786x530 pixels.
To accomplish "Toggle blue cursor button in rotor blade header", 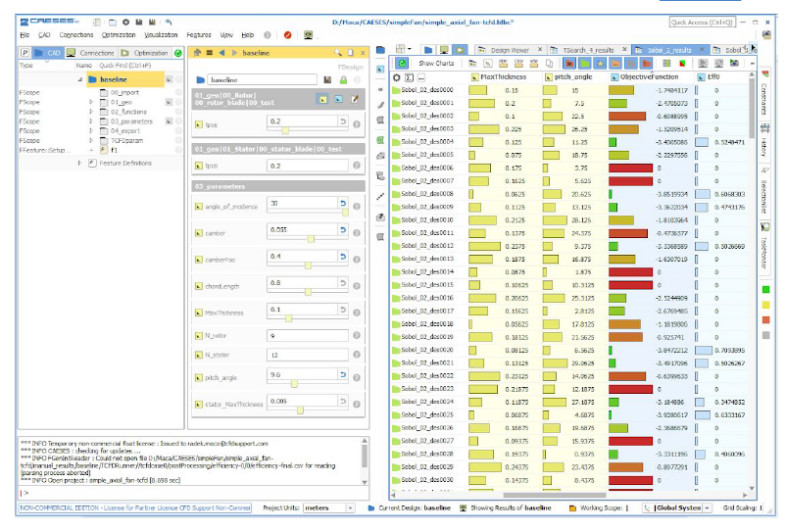I will pos(339,99).
